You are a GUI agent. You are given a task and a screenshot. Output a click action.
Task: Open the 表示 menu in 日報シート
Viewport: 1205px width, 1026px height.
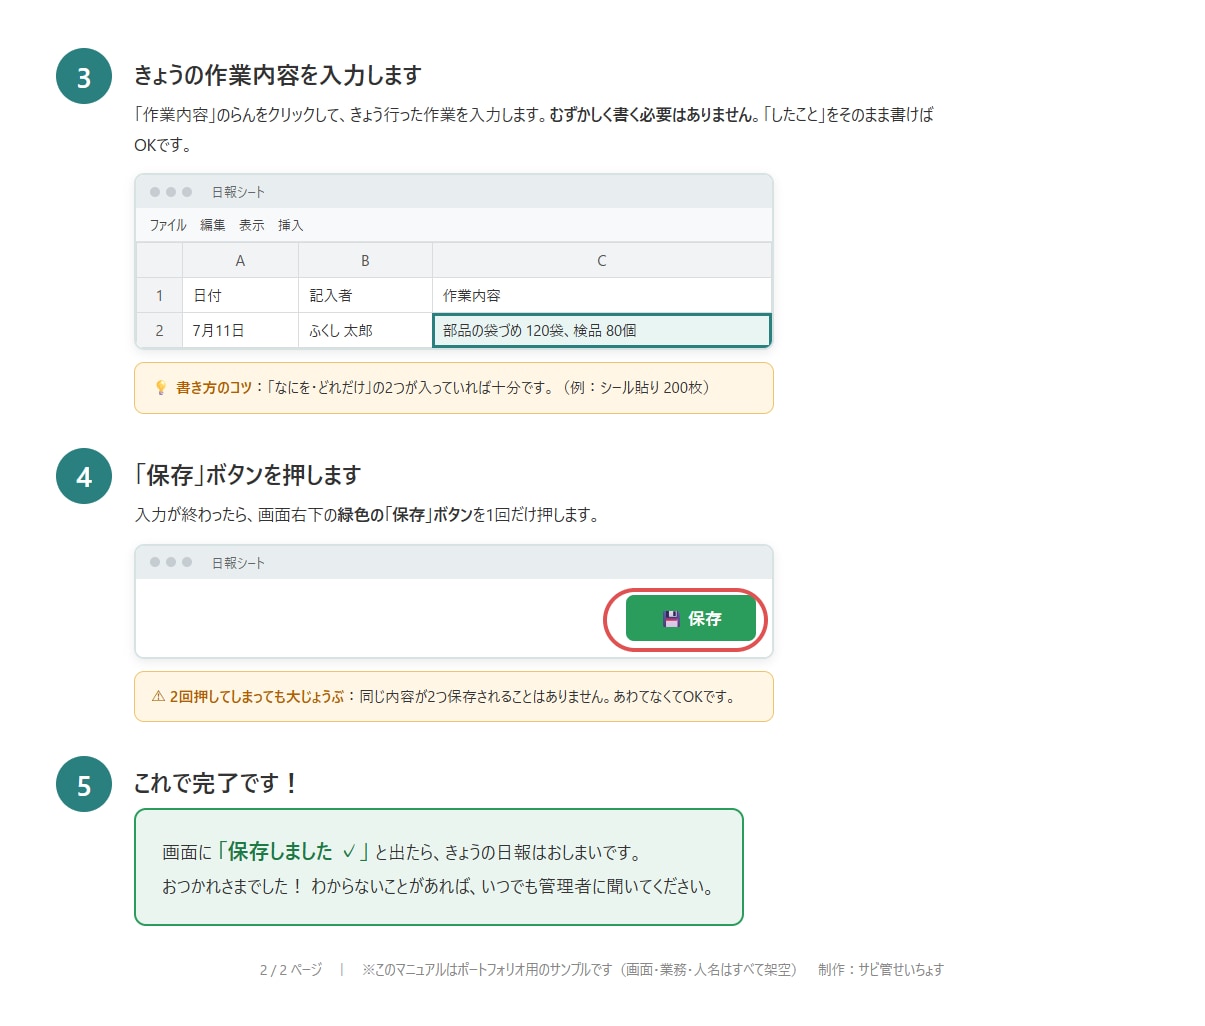click(x=252, y=225)
